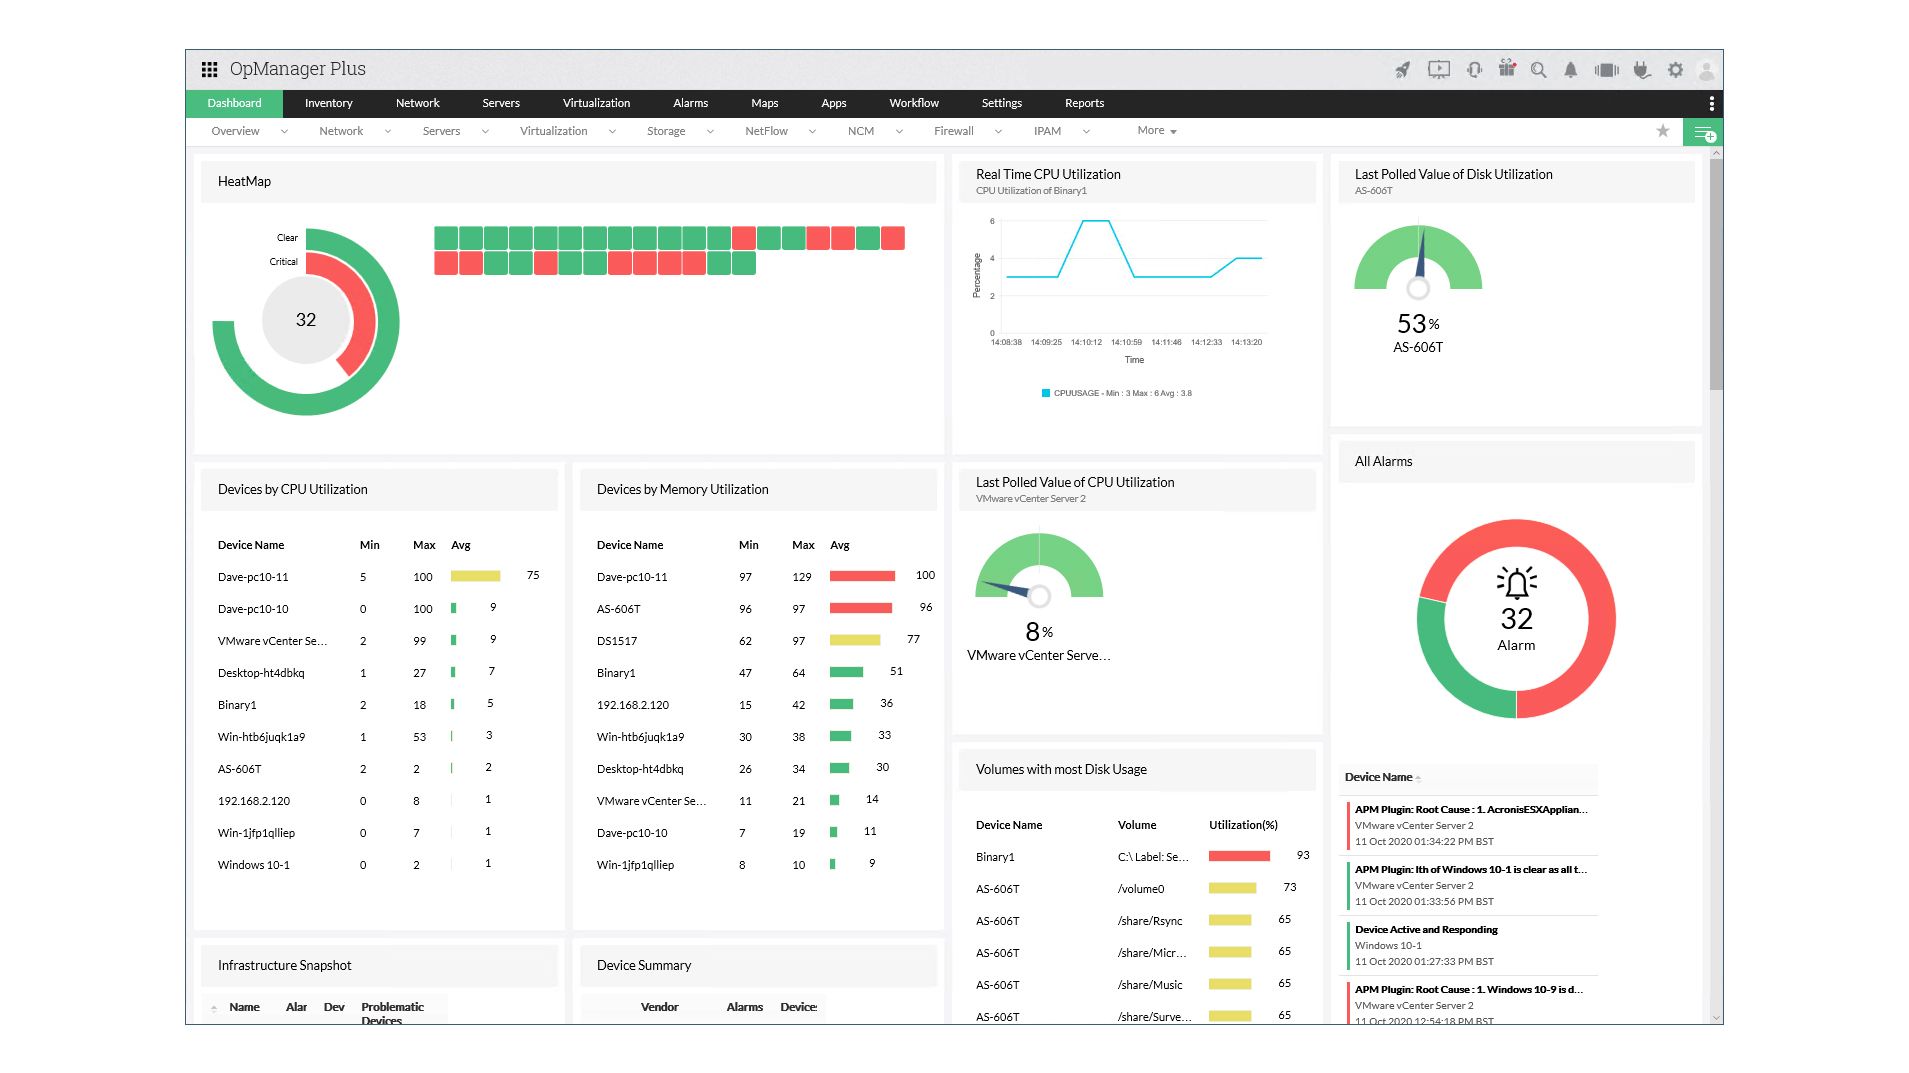The height and width of the screenshot is (1073, 1909).
Task: Open the headset support icon
Action: [x=1474, y=70]
